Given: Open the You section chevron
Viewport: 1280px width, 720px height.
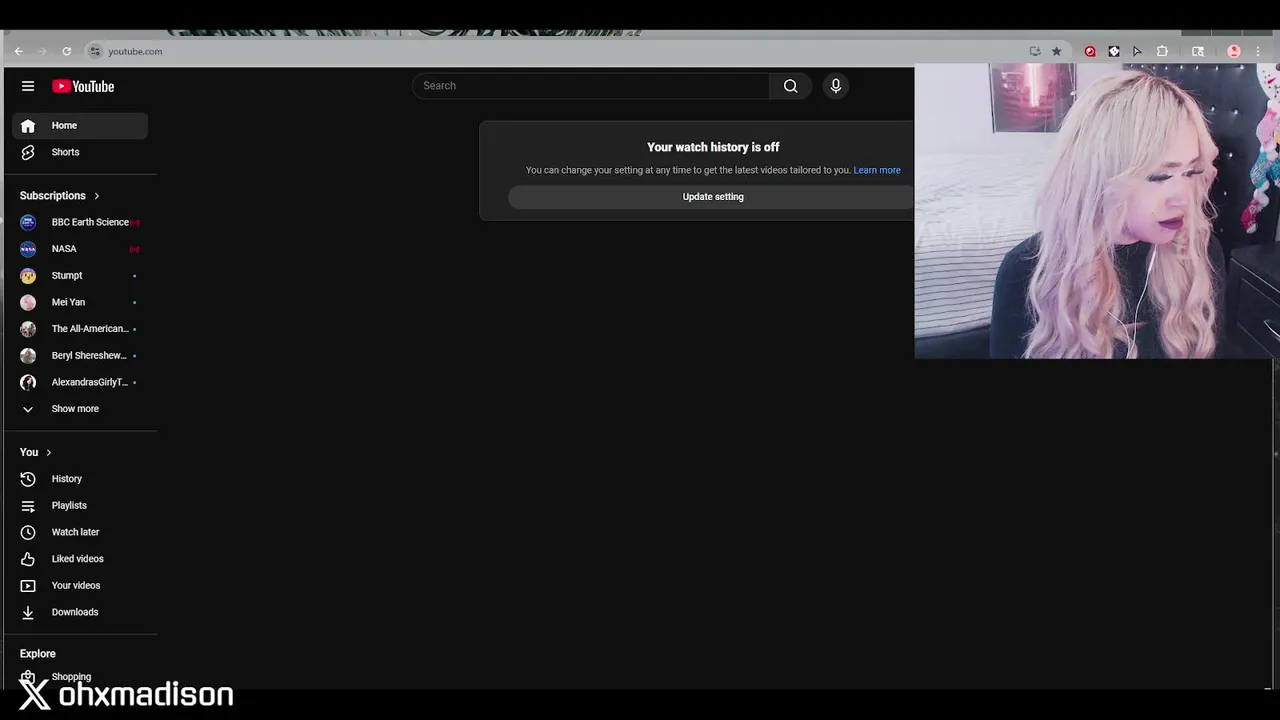Looking at the screenshot, I should [x=48, y=452].
